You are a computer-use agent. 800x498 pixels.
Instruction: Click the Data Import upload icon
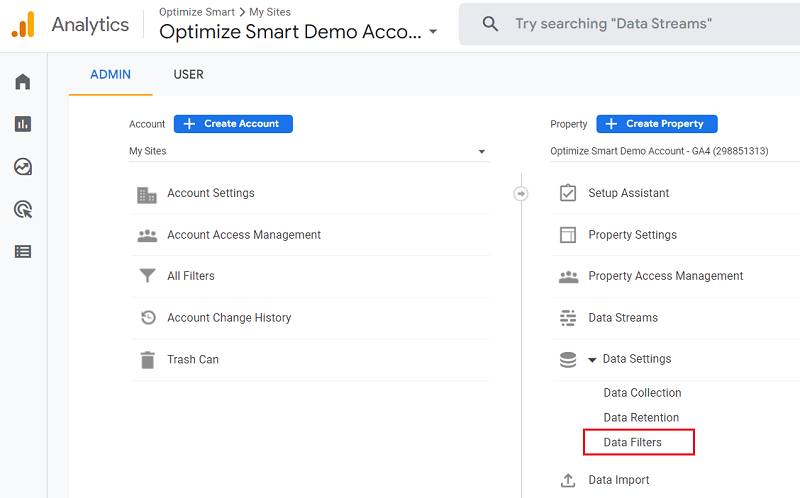coord(568,480)
